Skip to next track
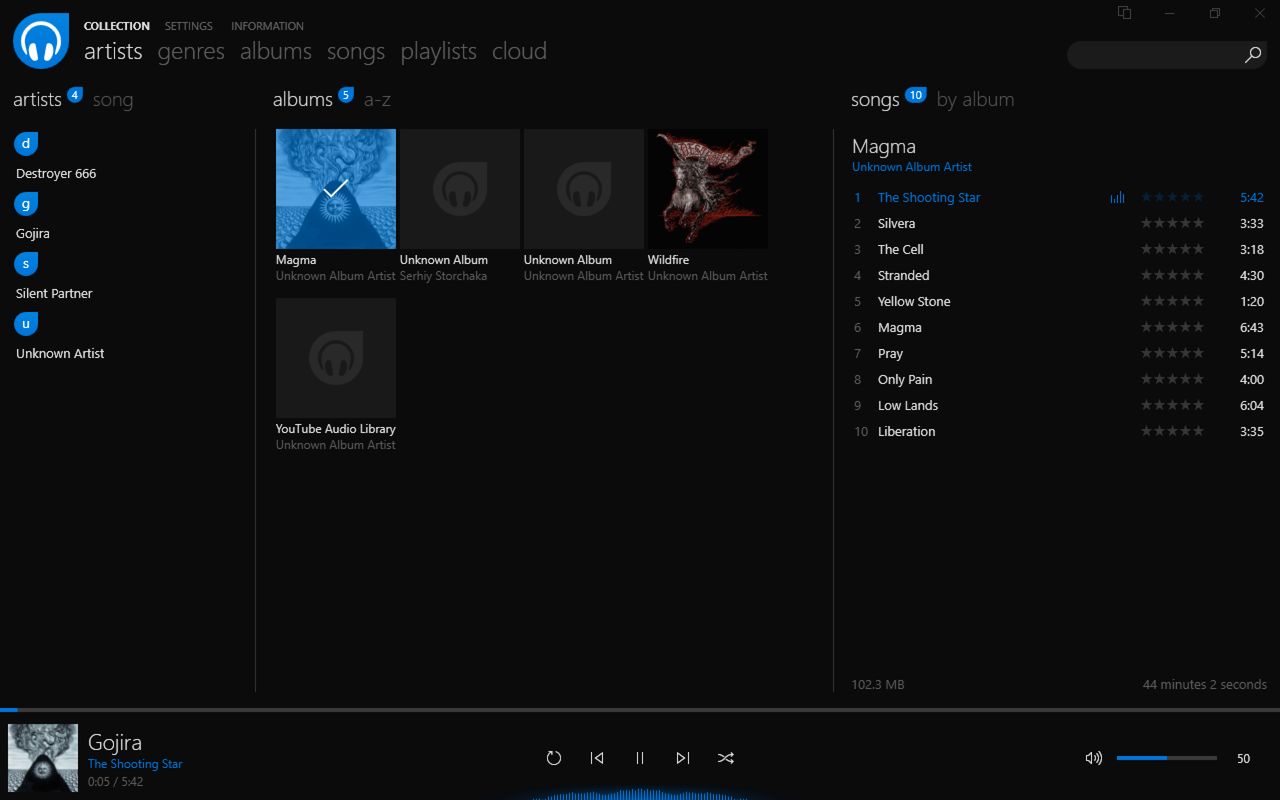The width and height of the screenshot is (1280, 800). [683, 758]
